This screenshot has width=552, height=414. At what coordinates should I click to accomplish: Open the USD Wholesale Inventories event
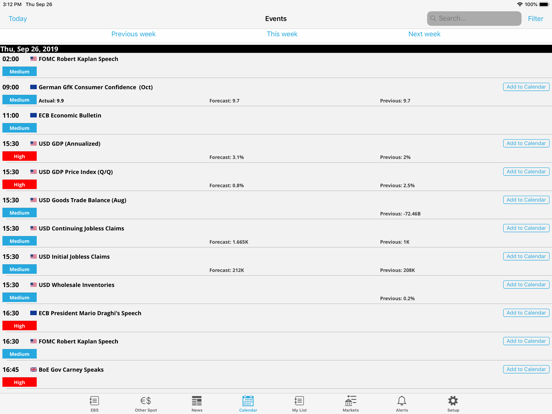[x=276, y=291]
